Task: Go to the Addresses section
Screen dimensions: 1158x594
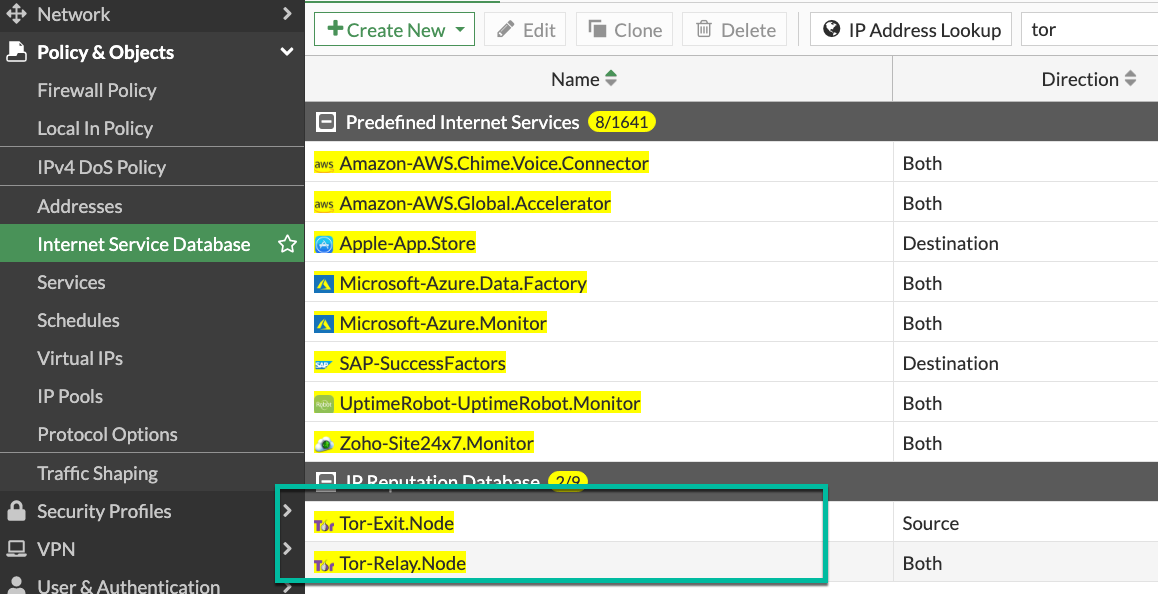Action: point(80,206)
